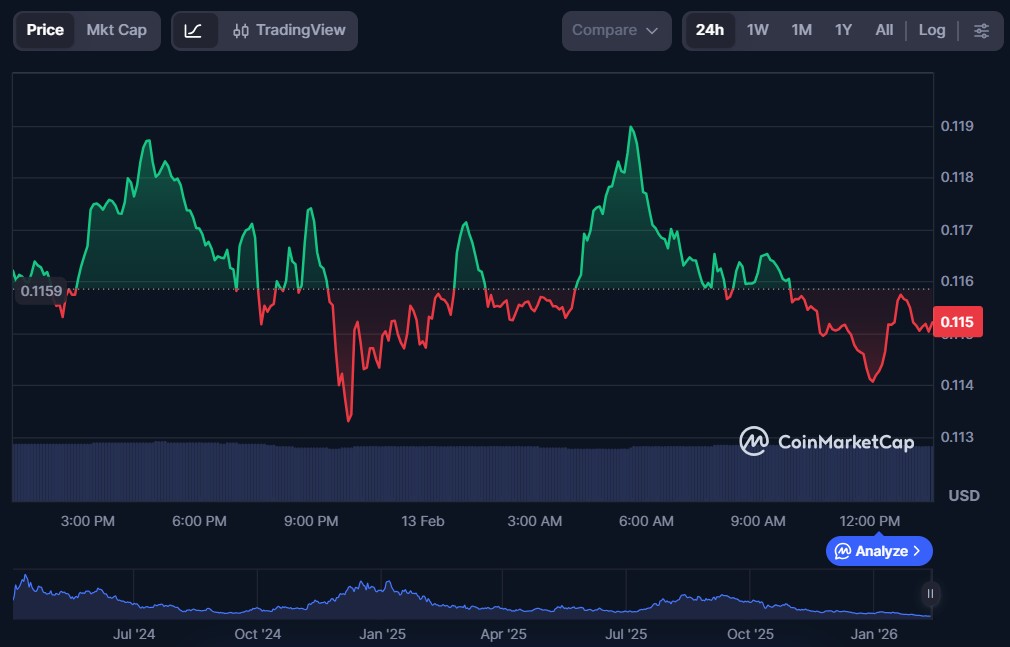Select the line chart view icon
Image resolution: width=1010 pixels, height=647 pixels.
[194, 31]
